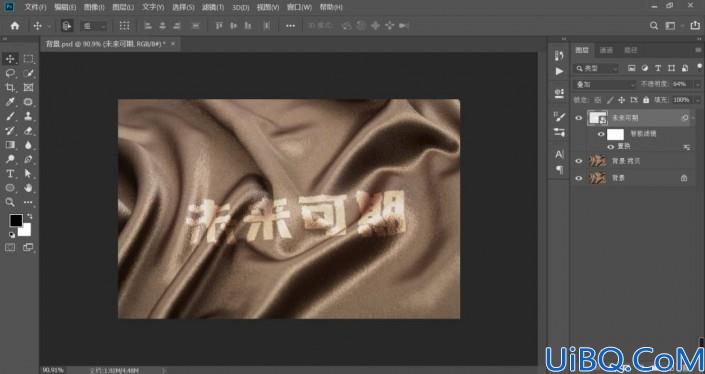Select the Move tool in the toolbox
Image resolution: width=705 pixels, height=374 pixels.
point(10,59)
